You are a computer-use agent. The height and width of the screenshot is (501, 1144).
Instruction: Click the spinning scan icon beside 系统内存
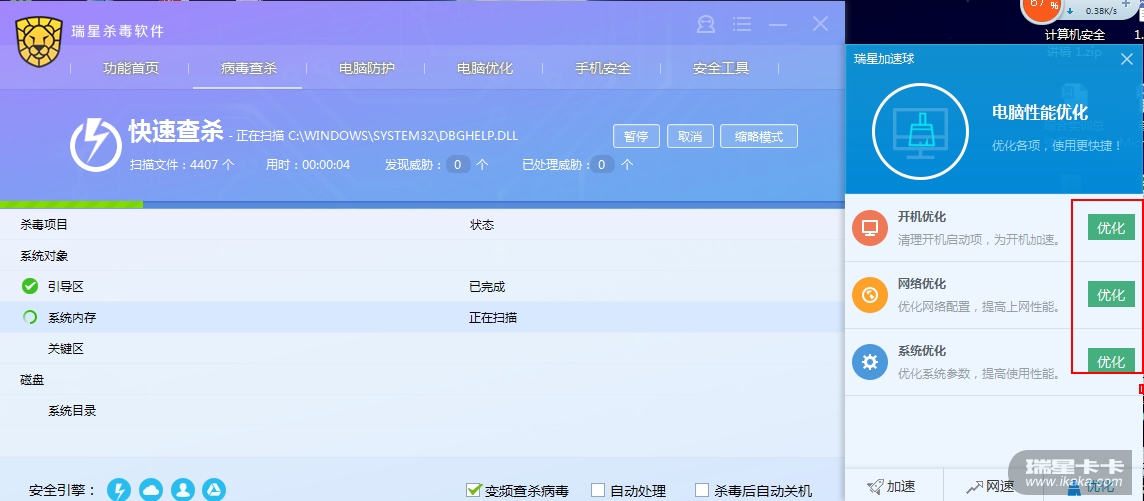click(30, 317)
